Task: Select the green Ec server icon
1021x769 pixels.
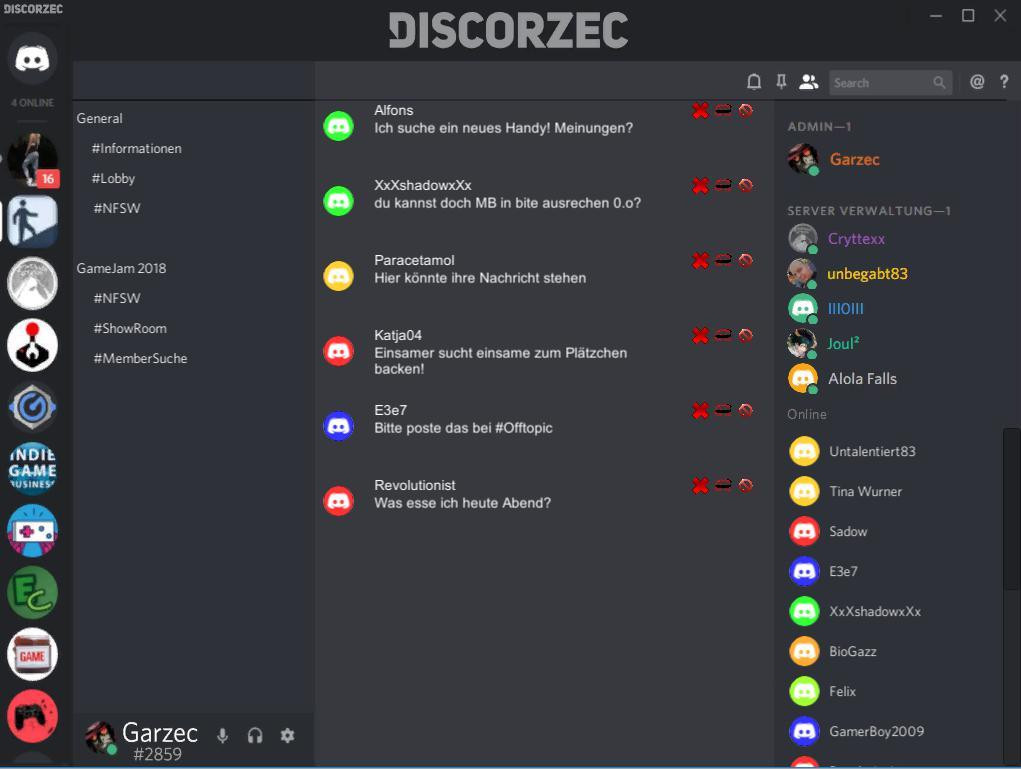Action: pos(32,593)
